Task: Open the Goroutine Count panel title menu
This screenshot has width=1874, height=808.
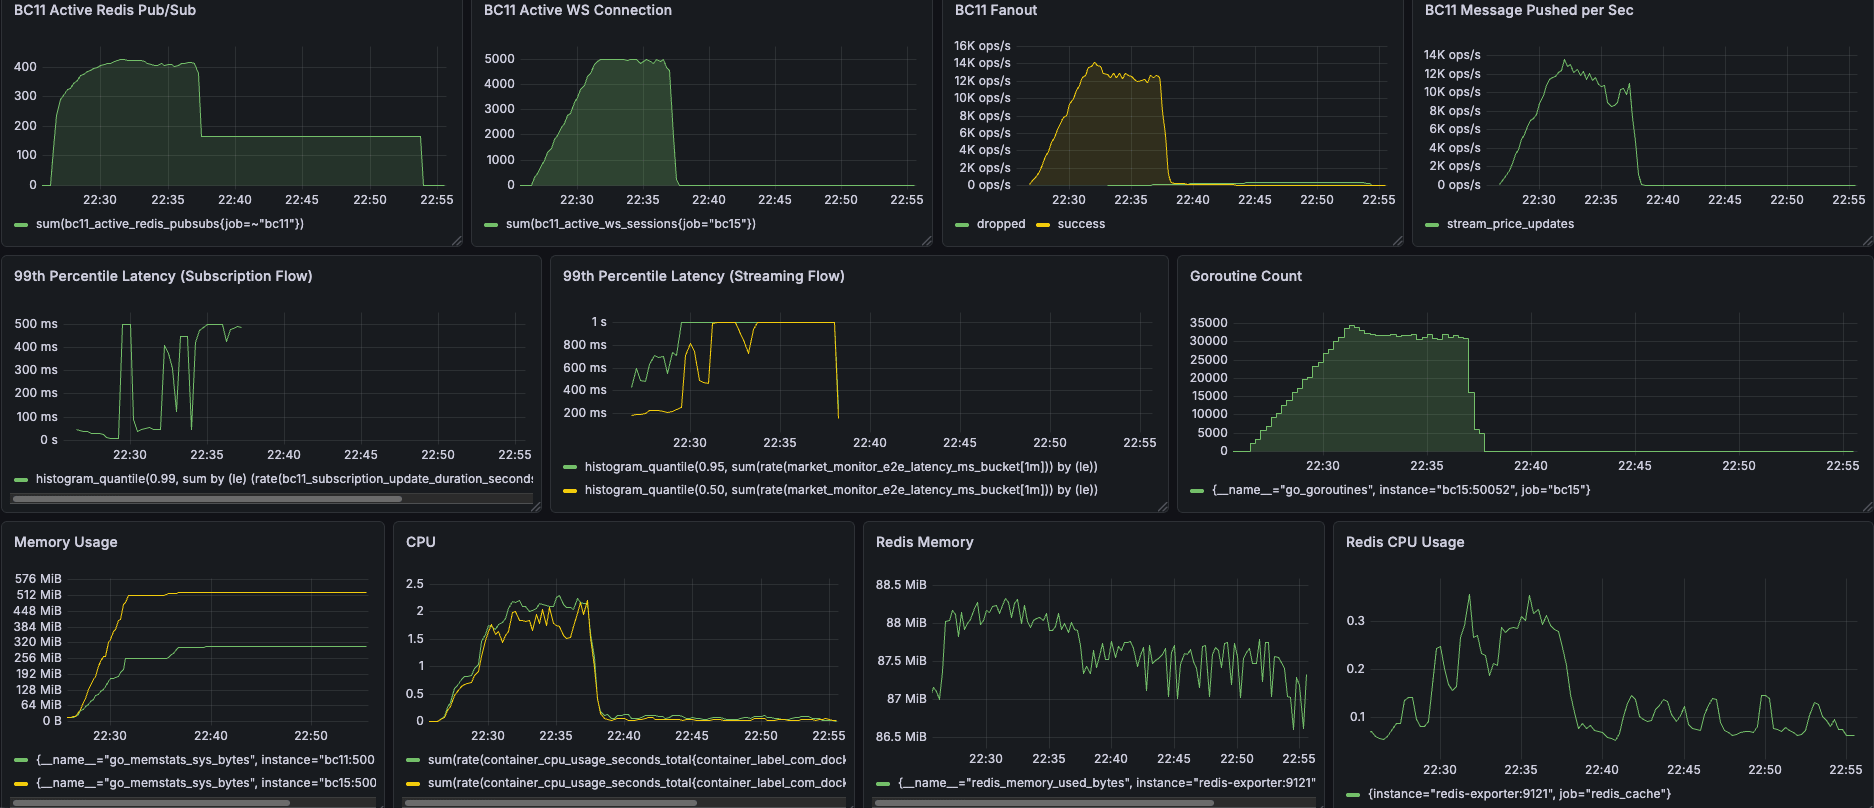Action: 1245,276
